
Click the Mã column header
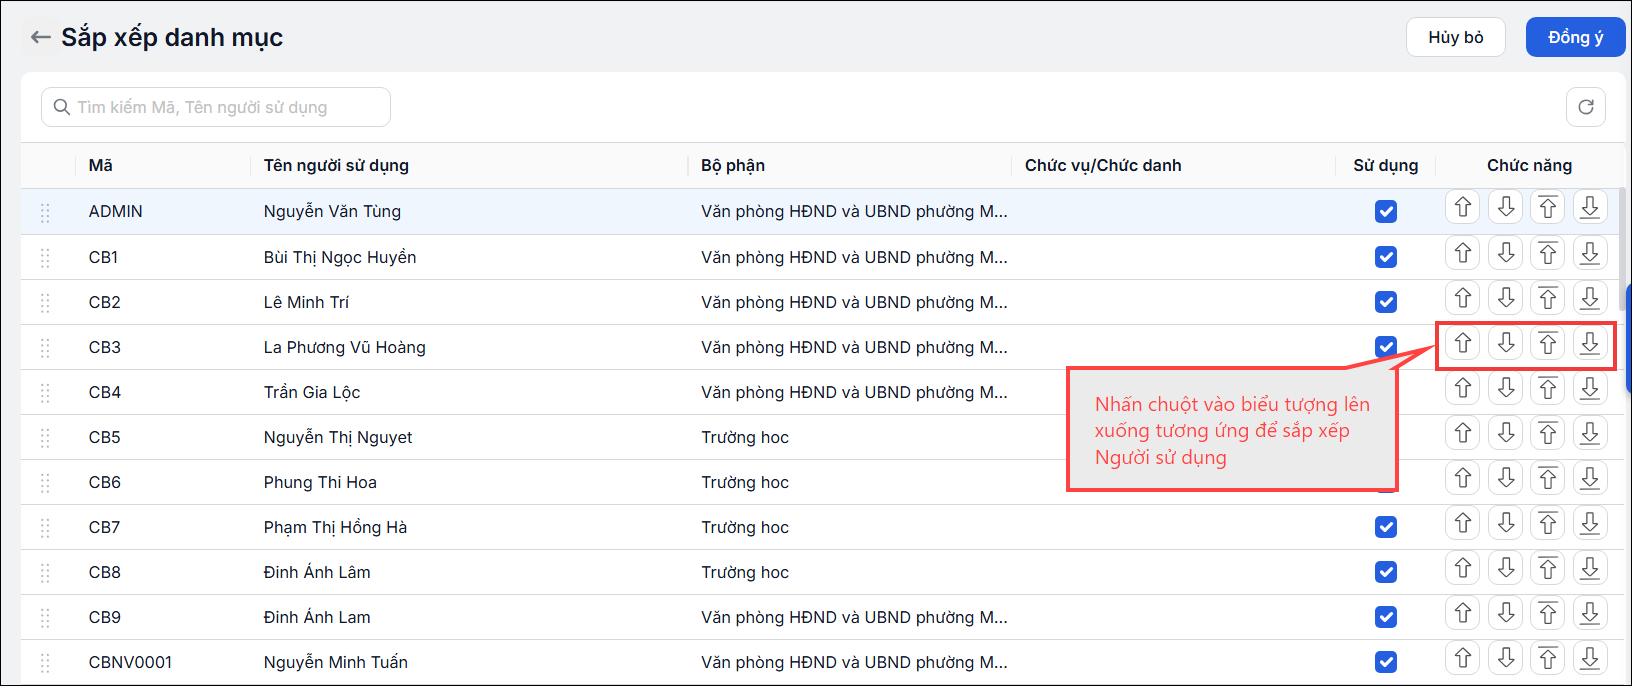coord(100,165)
